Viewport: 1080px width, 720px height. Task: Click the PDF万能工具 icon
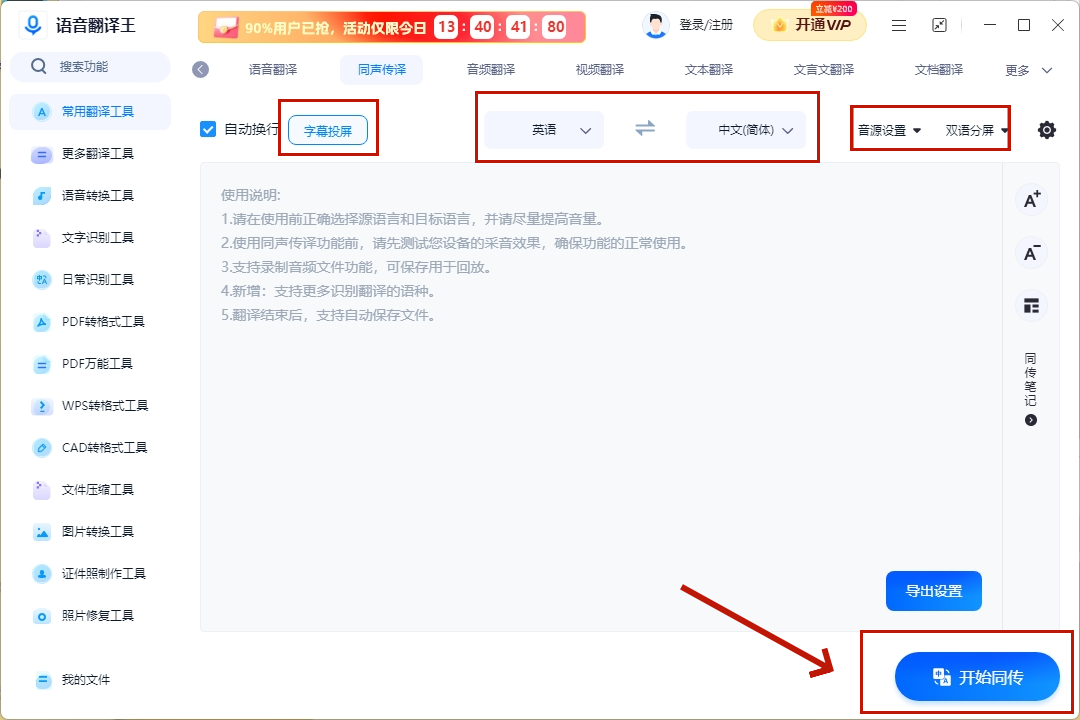click(42, 364)
